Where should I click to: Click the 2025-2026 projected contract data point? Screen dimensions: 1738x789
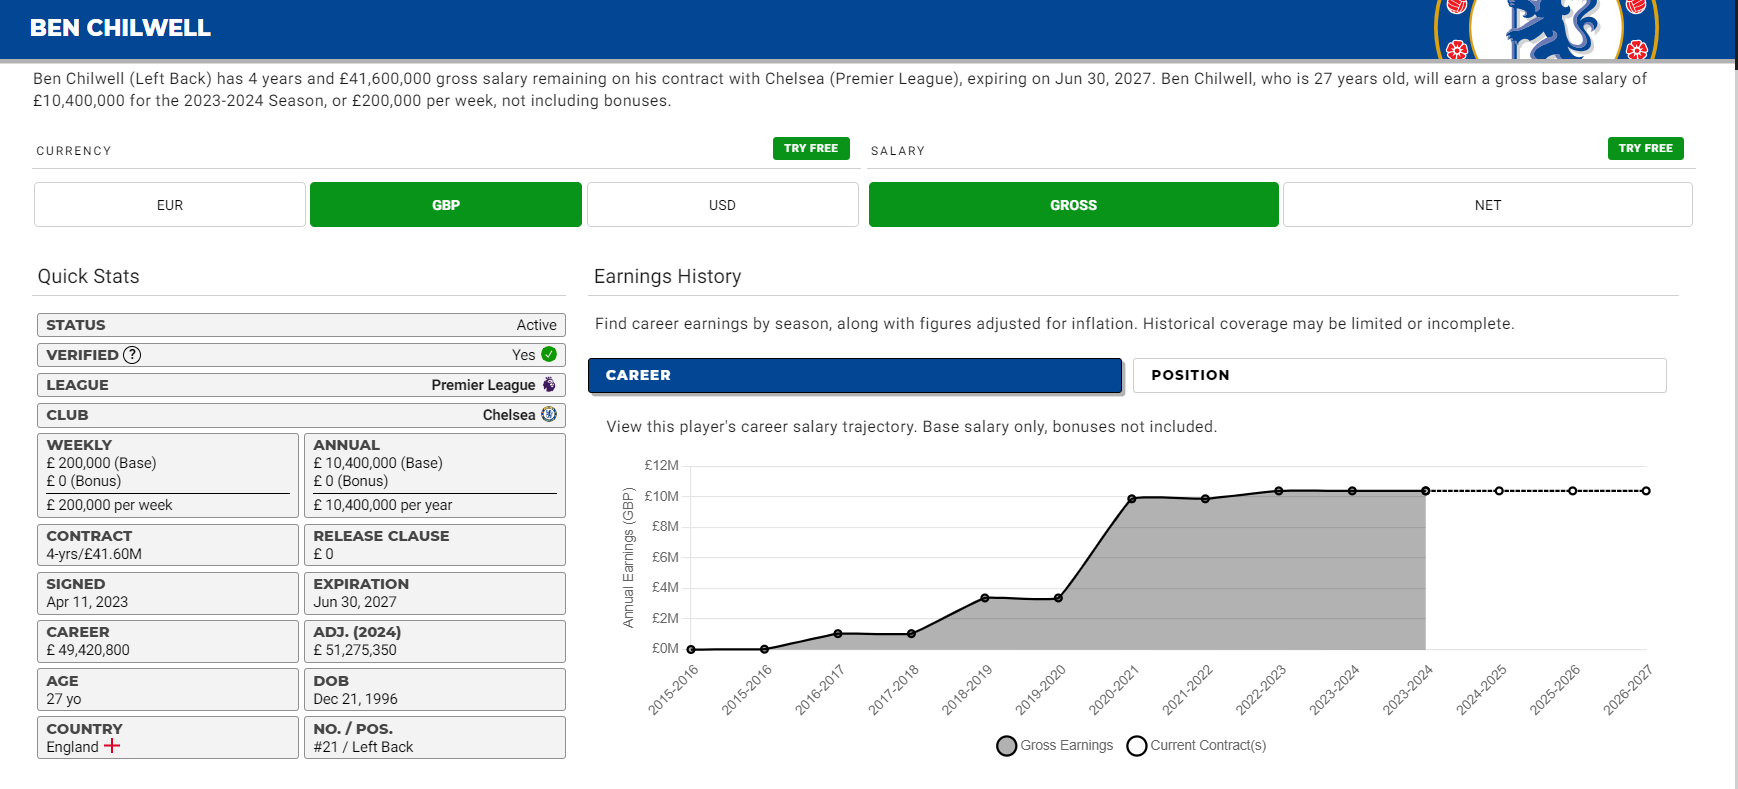[1573, 491]
